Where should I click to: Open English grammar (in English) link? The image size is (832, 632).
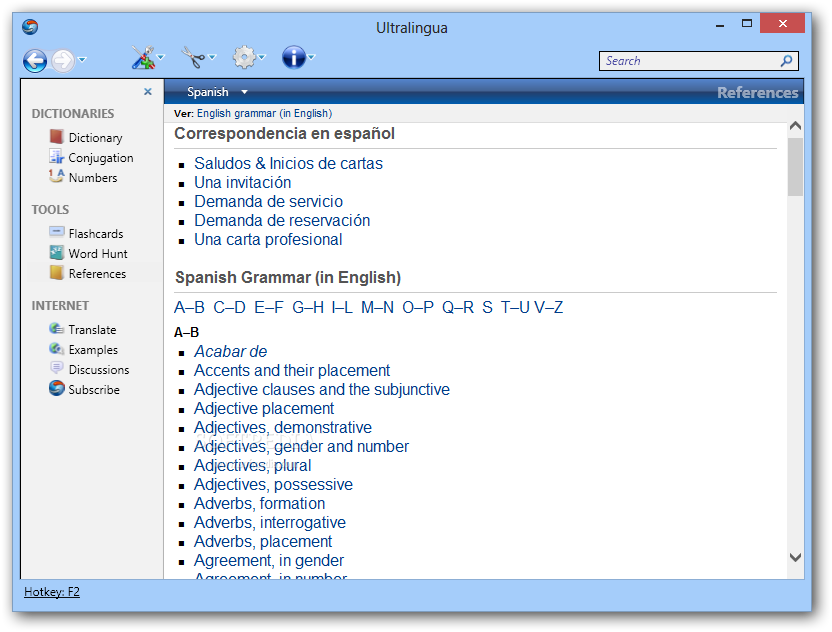[x=264, y=114]
